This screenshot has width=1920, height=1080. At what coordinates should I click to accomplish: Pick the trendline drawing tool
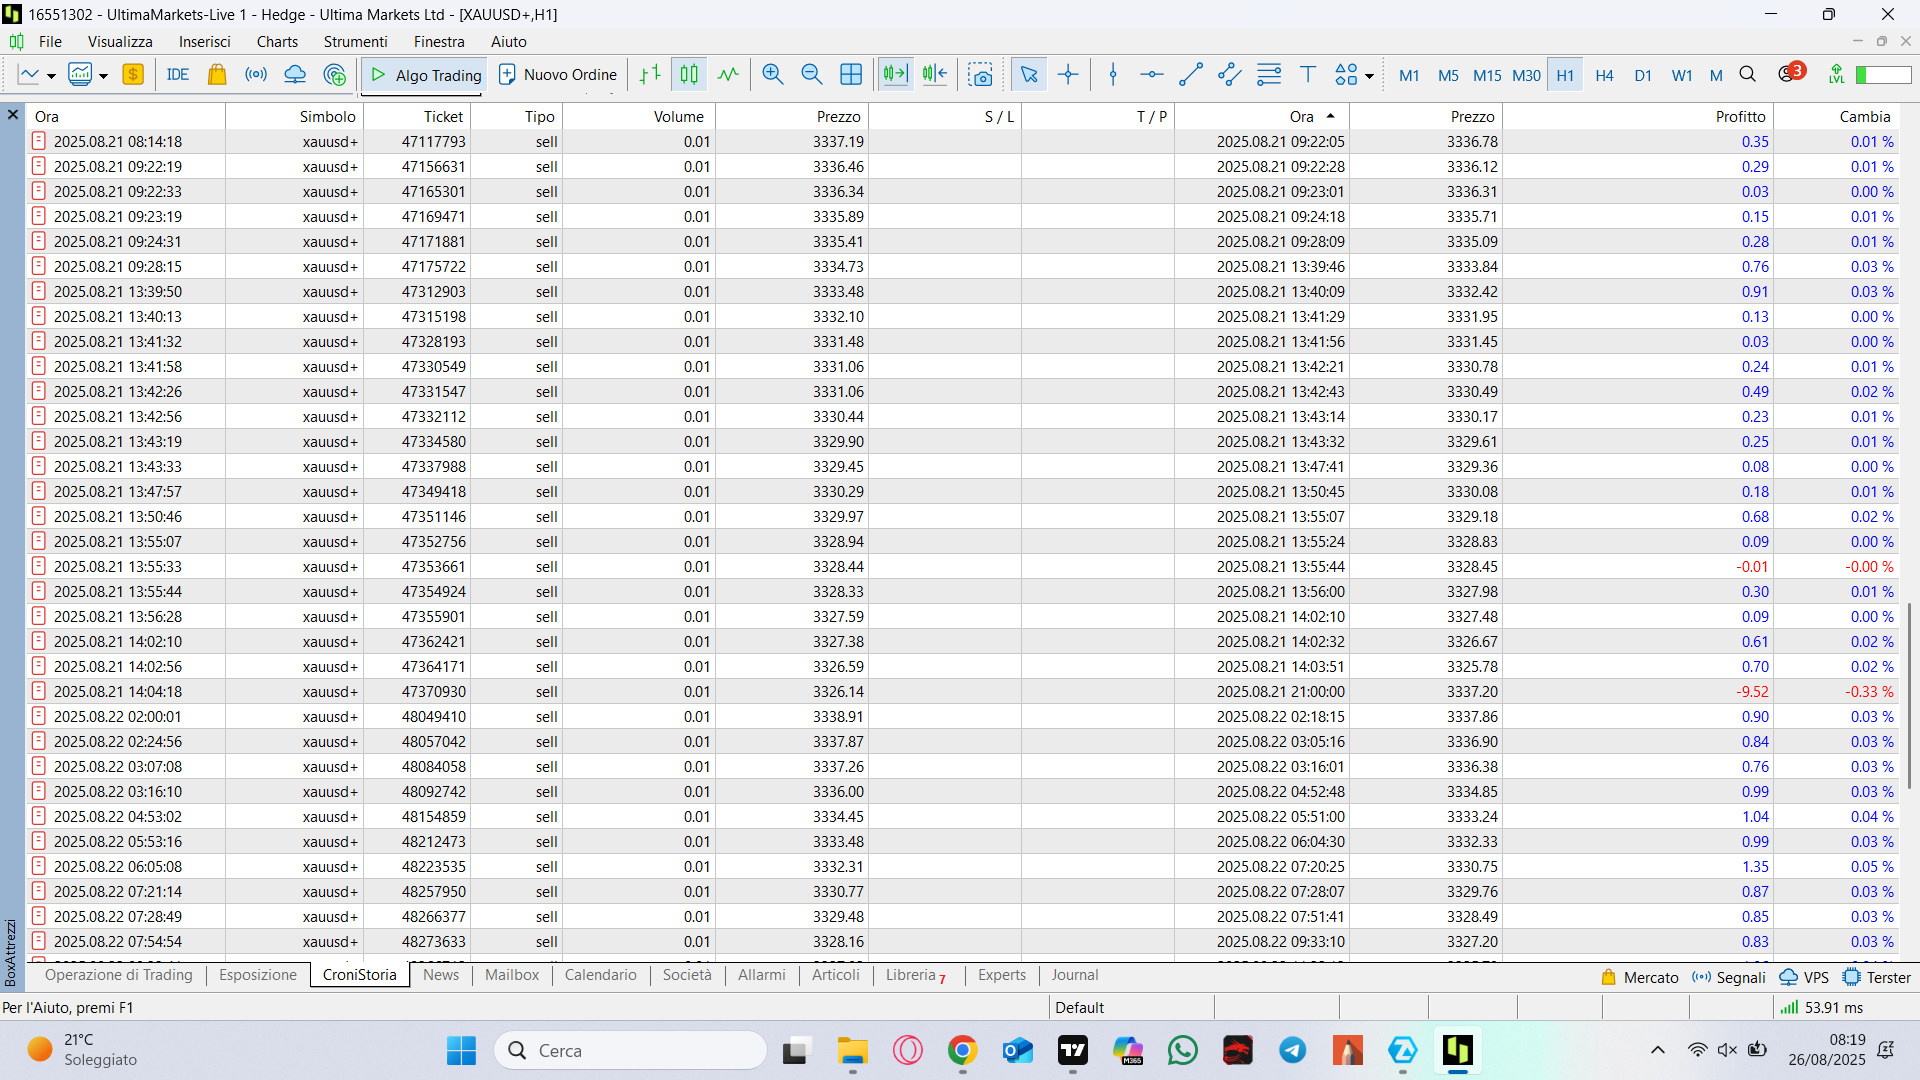(x=1190, y=75)
